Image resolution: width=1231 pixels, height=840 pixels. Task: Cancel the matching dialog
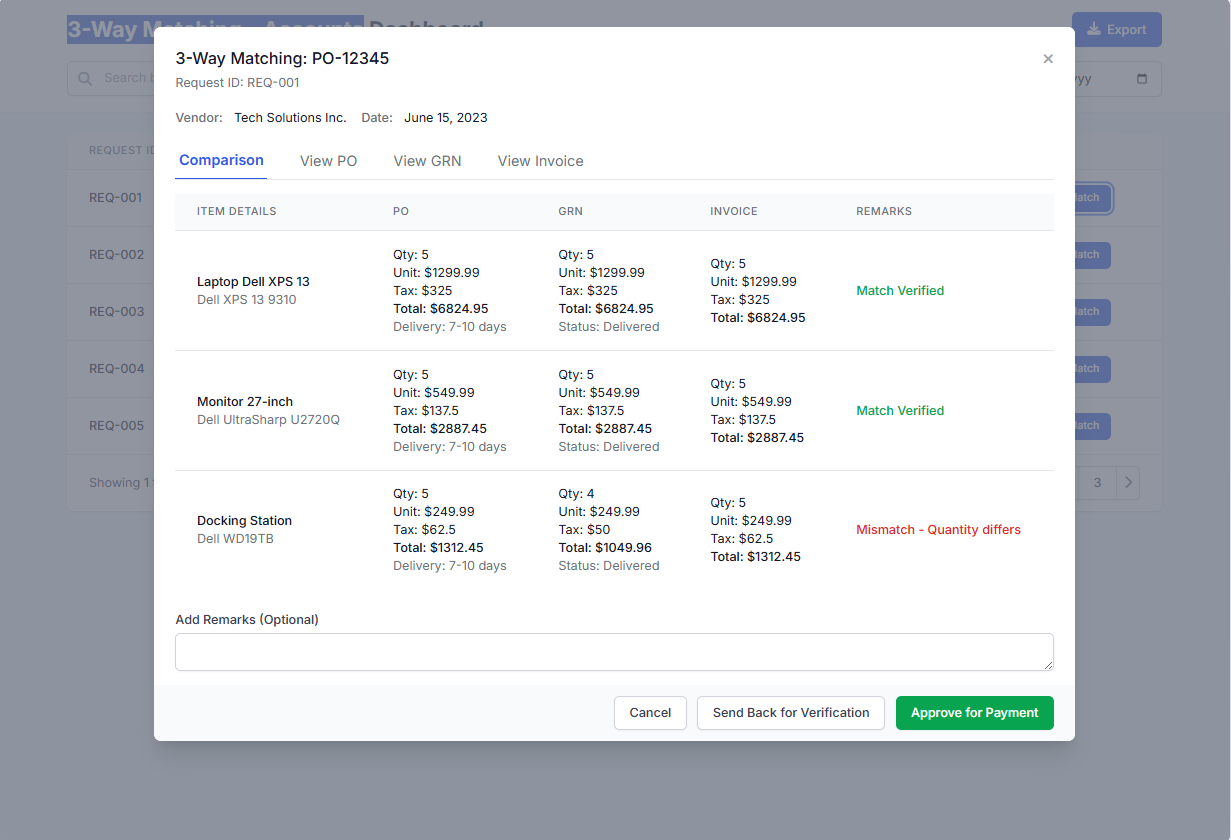pos(650,713)
